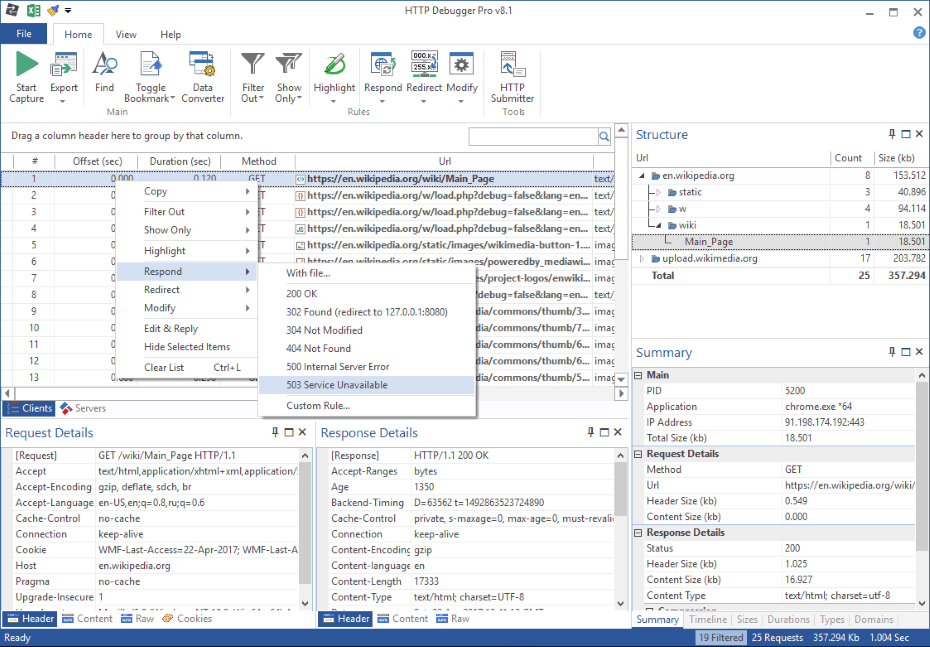Select the Total row in Structure
Screen dimensions: 930x647
point(780,275)
